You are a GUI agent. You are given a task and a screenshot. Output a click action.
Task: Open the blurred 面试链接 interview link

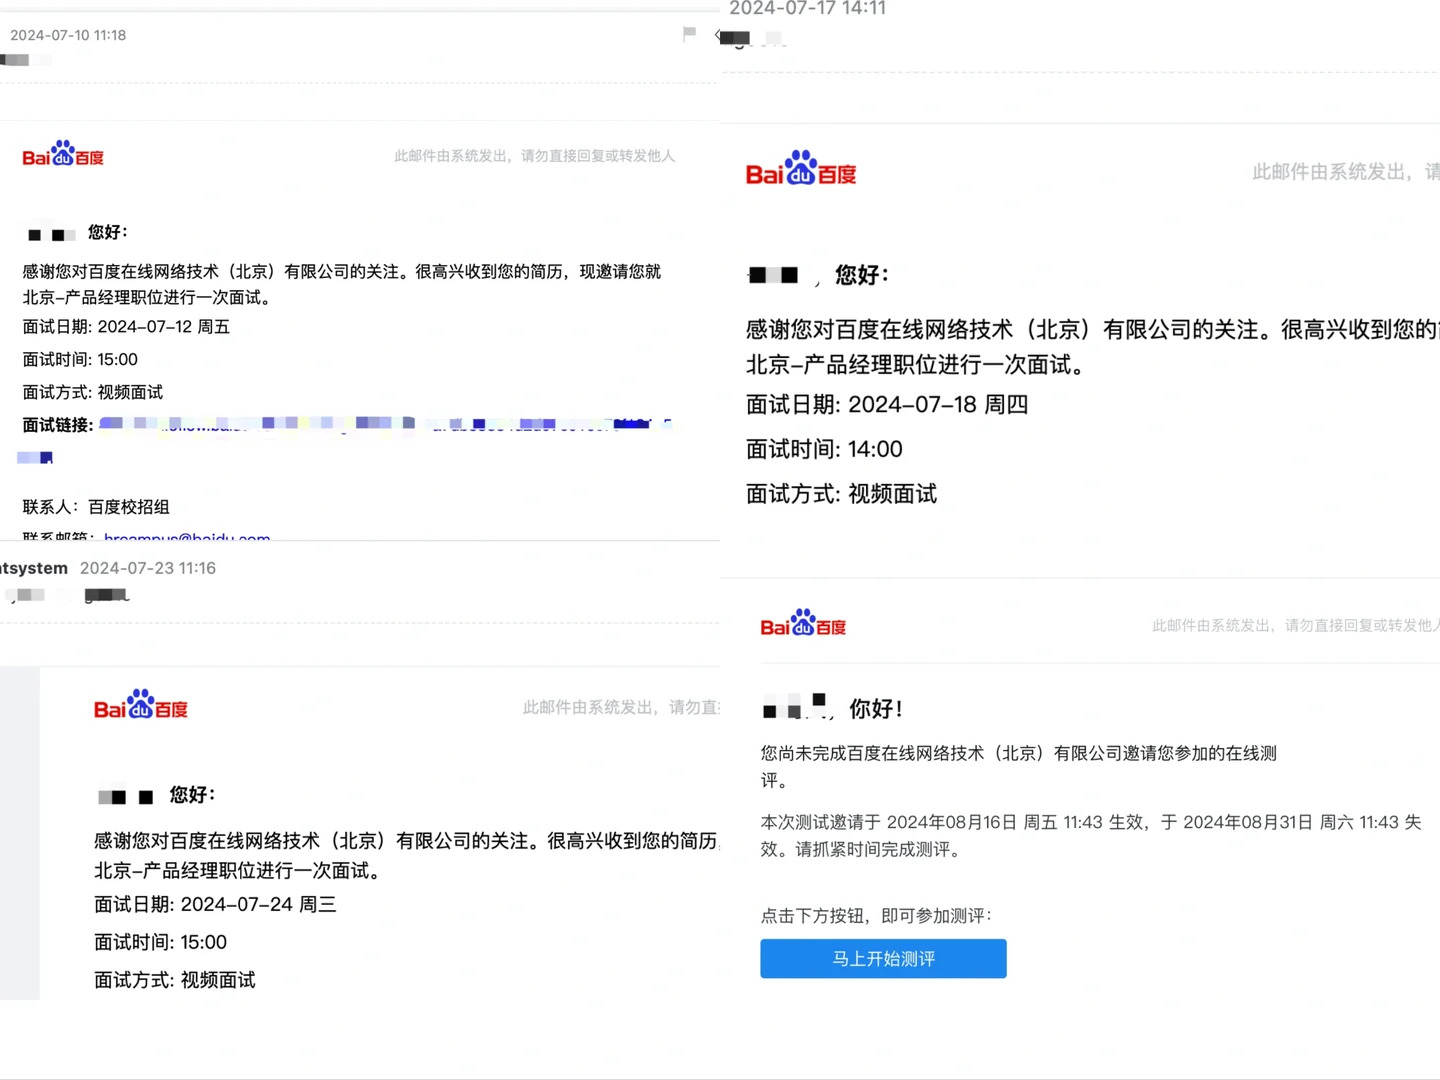pyautogui.click(x=385, y=425)
